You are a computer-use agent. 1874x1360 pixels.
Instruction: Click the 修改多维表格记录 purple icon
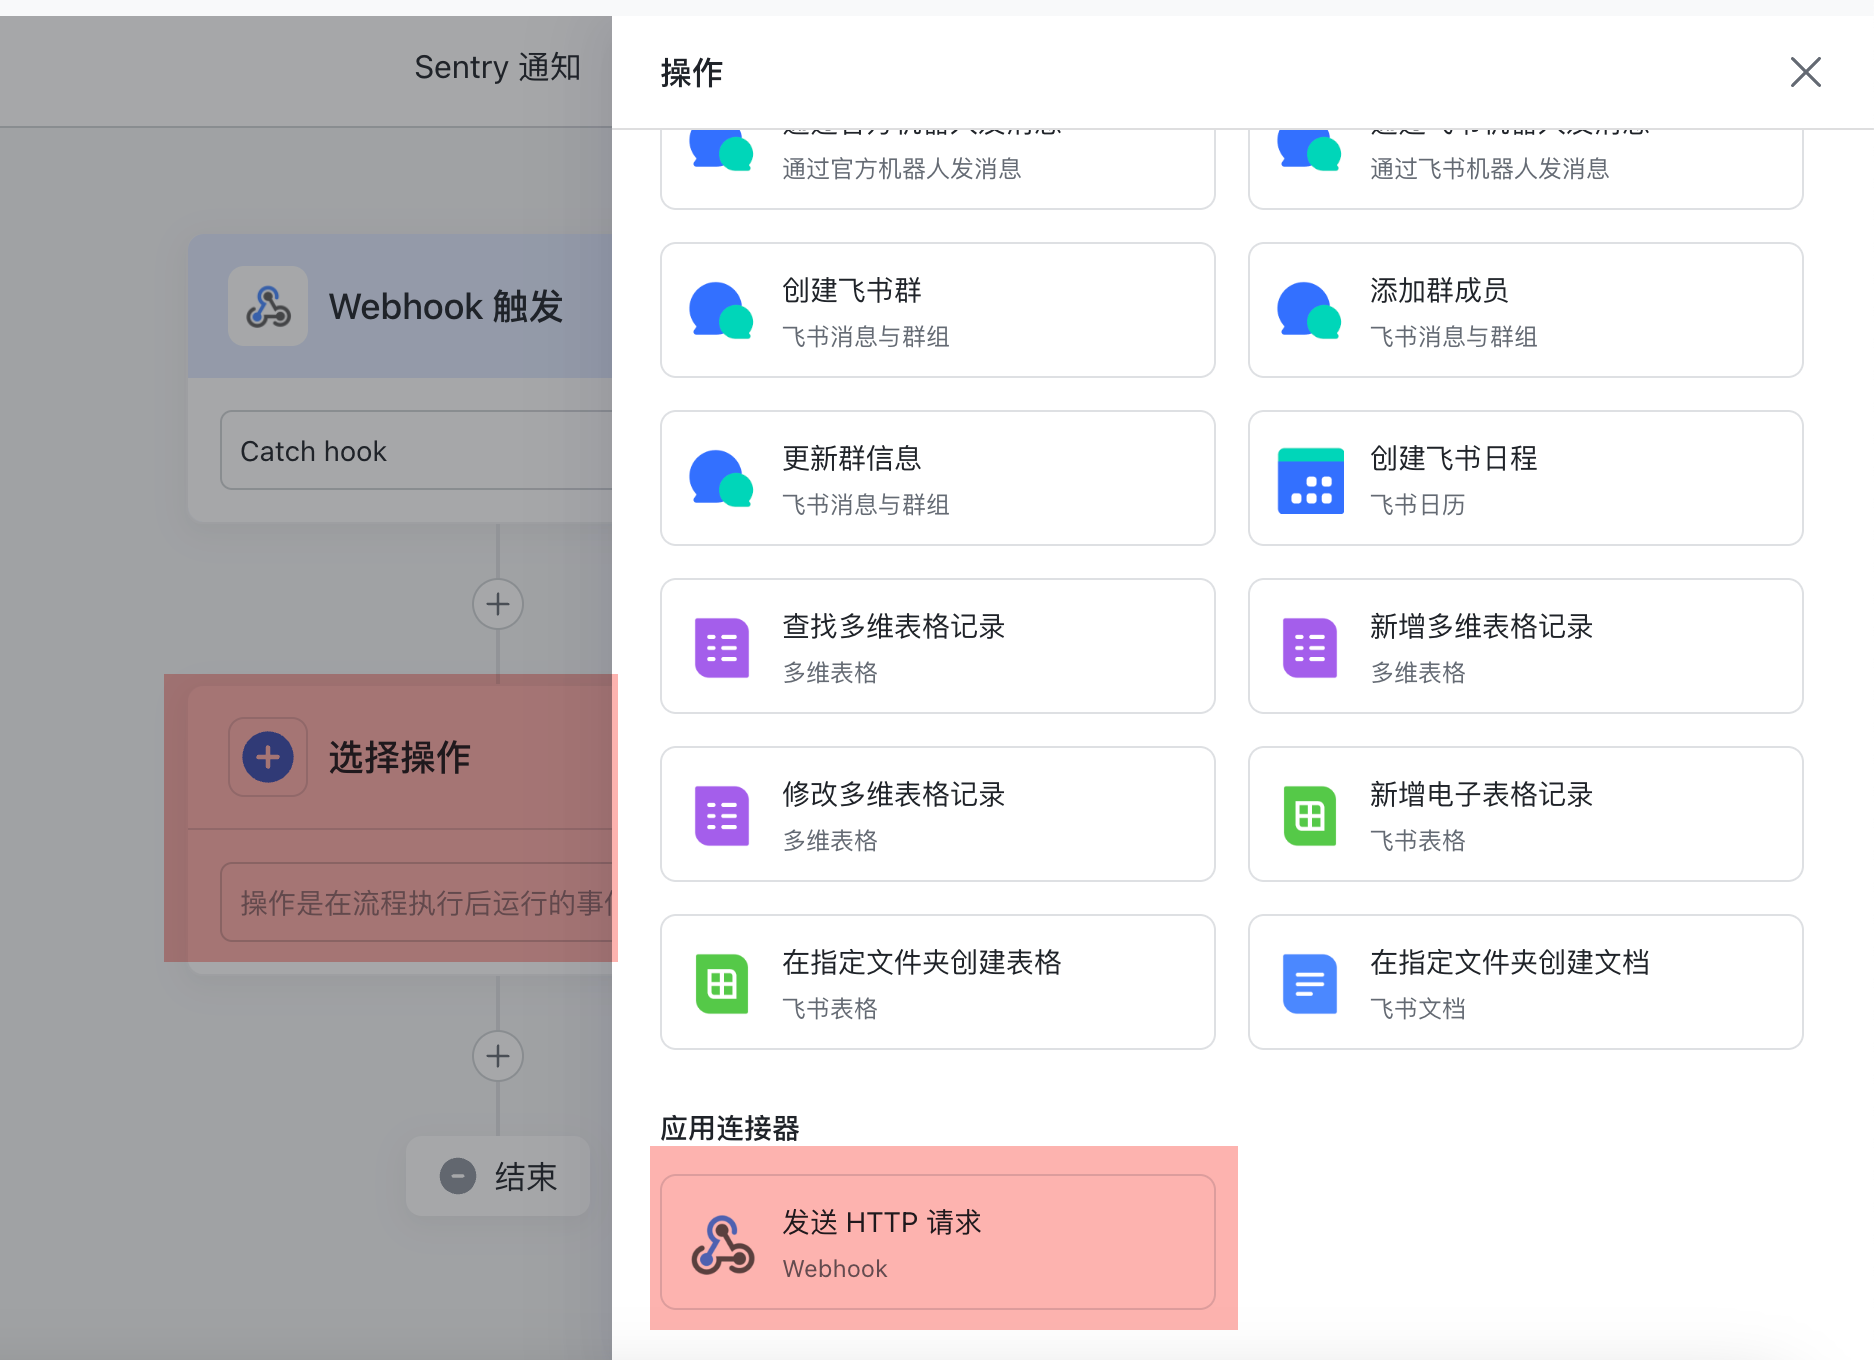pos(722,816)
